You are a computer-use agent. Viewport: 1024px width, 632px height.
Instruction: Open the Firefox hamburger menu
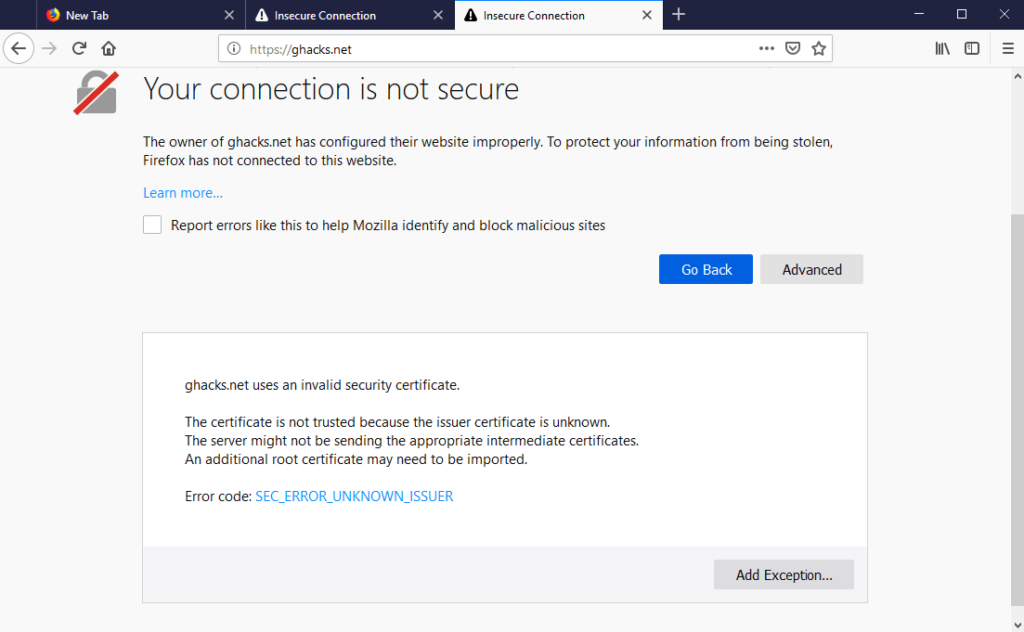(1008, 48)
